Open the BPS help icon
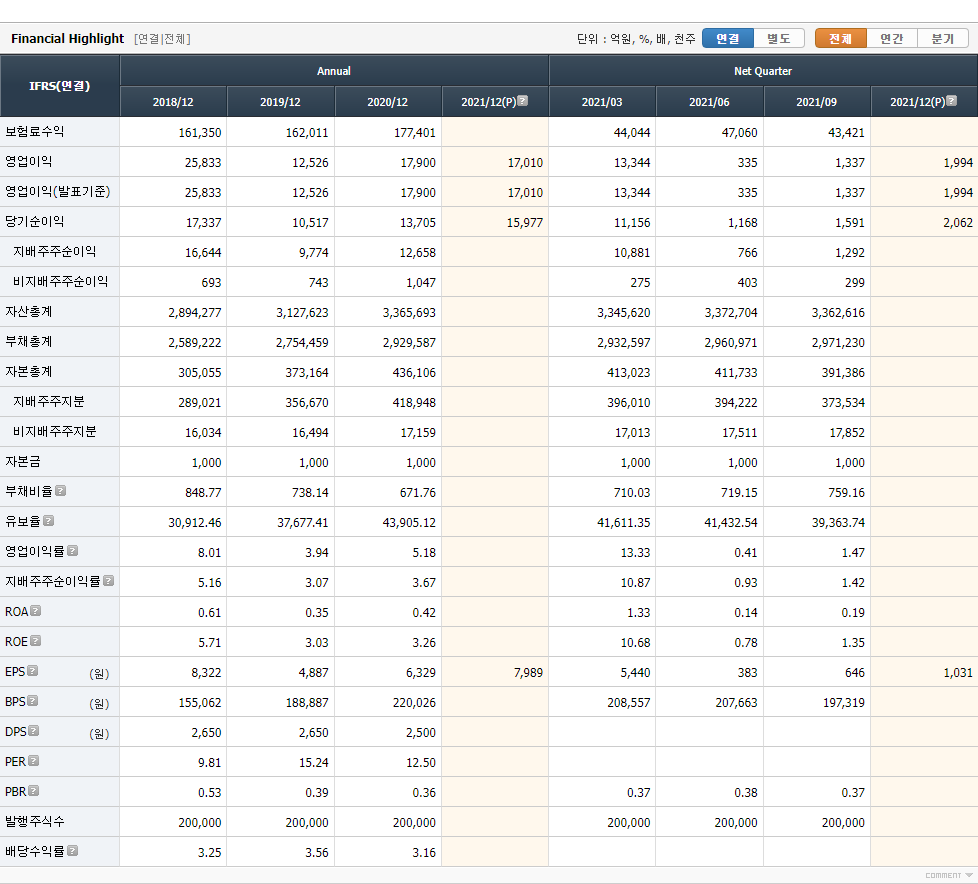The image size is (978, 884). (33, 701)
